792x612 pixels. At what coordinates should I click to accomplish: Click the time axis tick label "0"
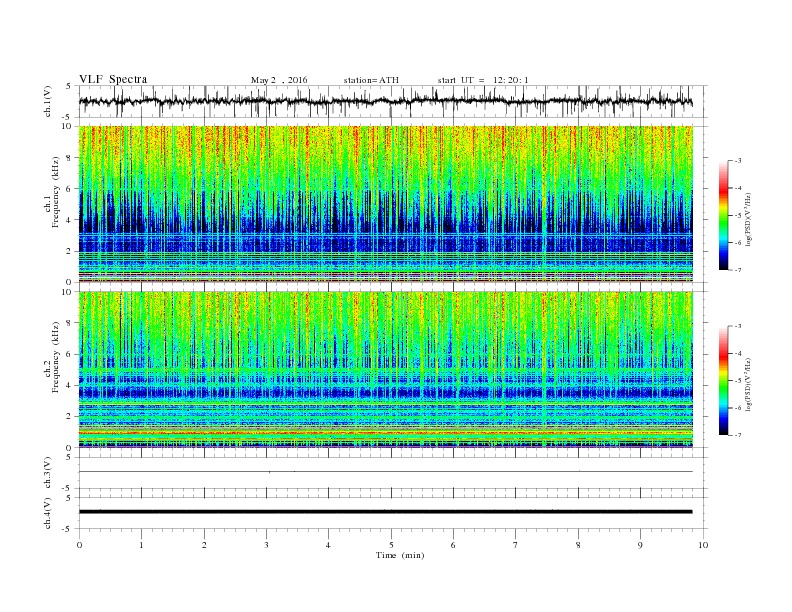coord(79,545)
